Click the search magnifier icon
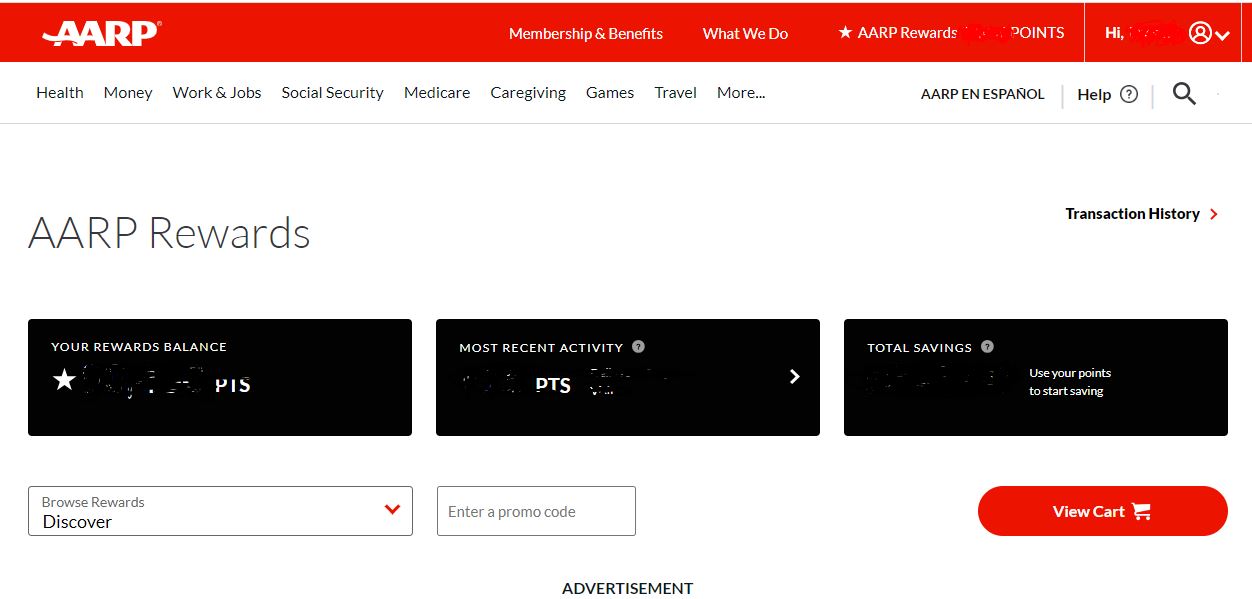The image size is (1252, 599). 1184,93
